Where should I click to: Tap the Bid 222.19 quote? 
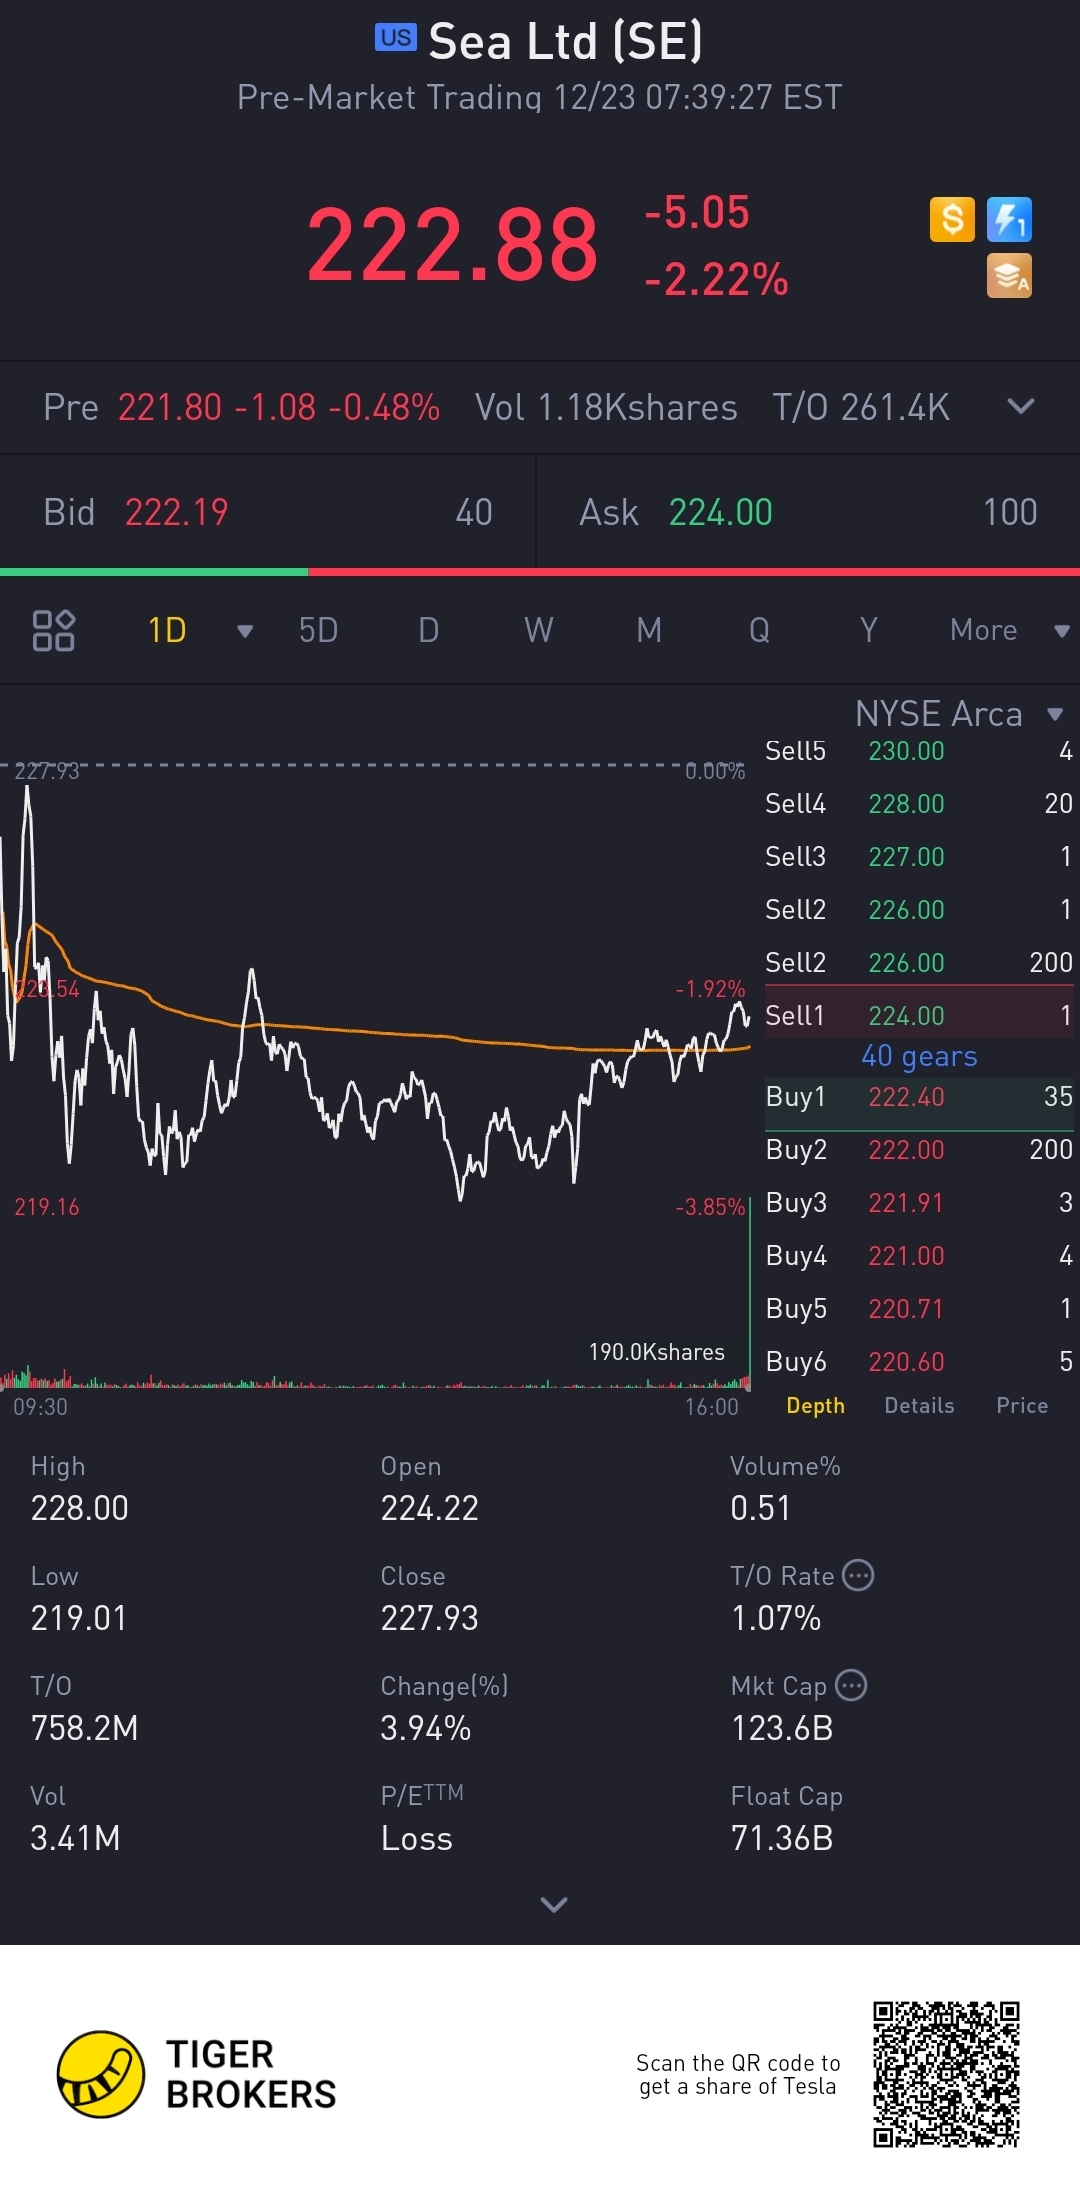[267, 512]
